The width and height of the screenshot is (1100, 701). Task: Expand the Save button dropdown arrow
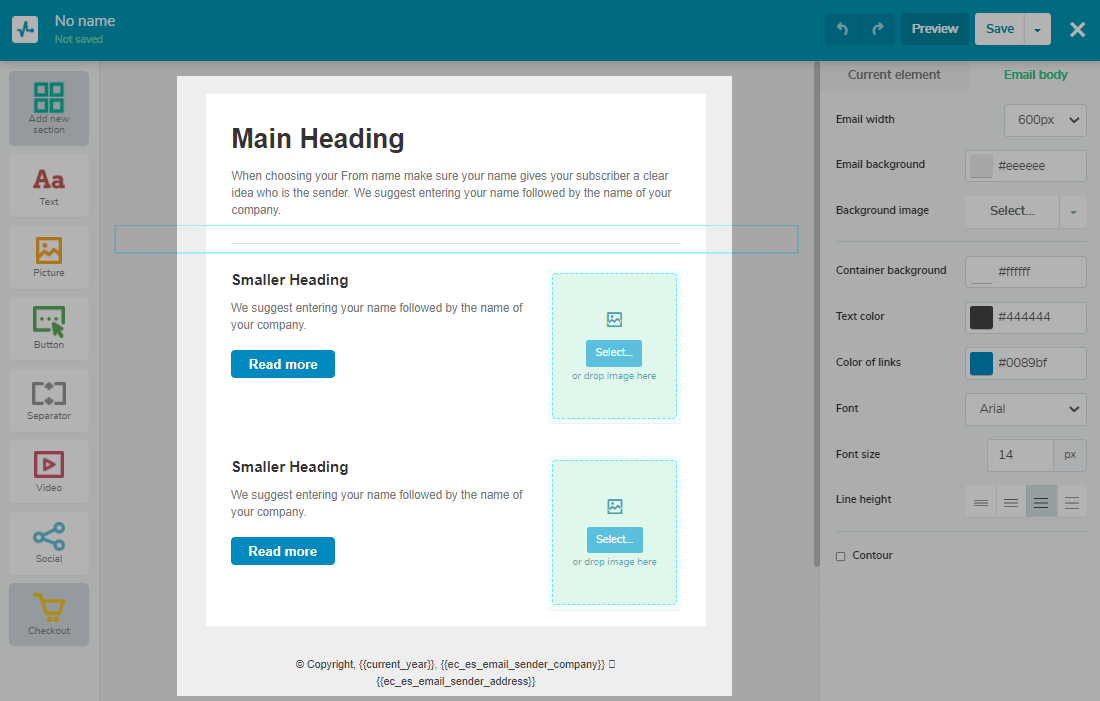click(x=1038, y=30)
